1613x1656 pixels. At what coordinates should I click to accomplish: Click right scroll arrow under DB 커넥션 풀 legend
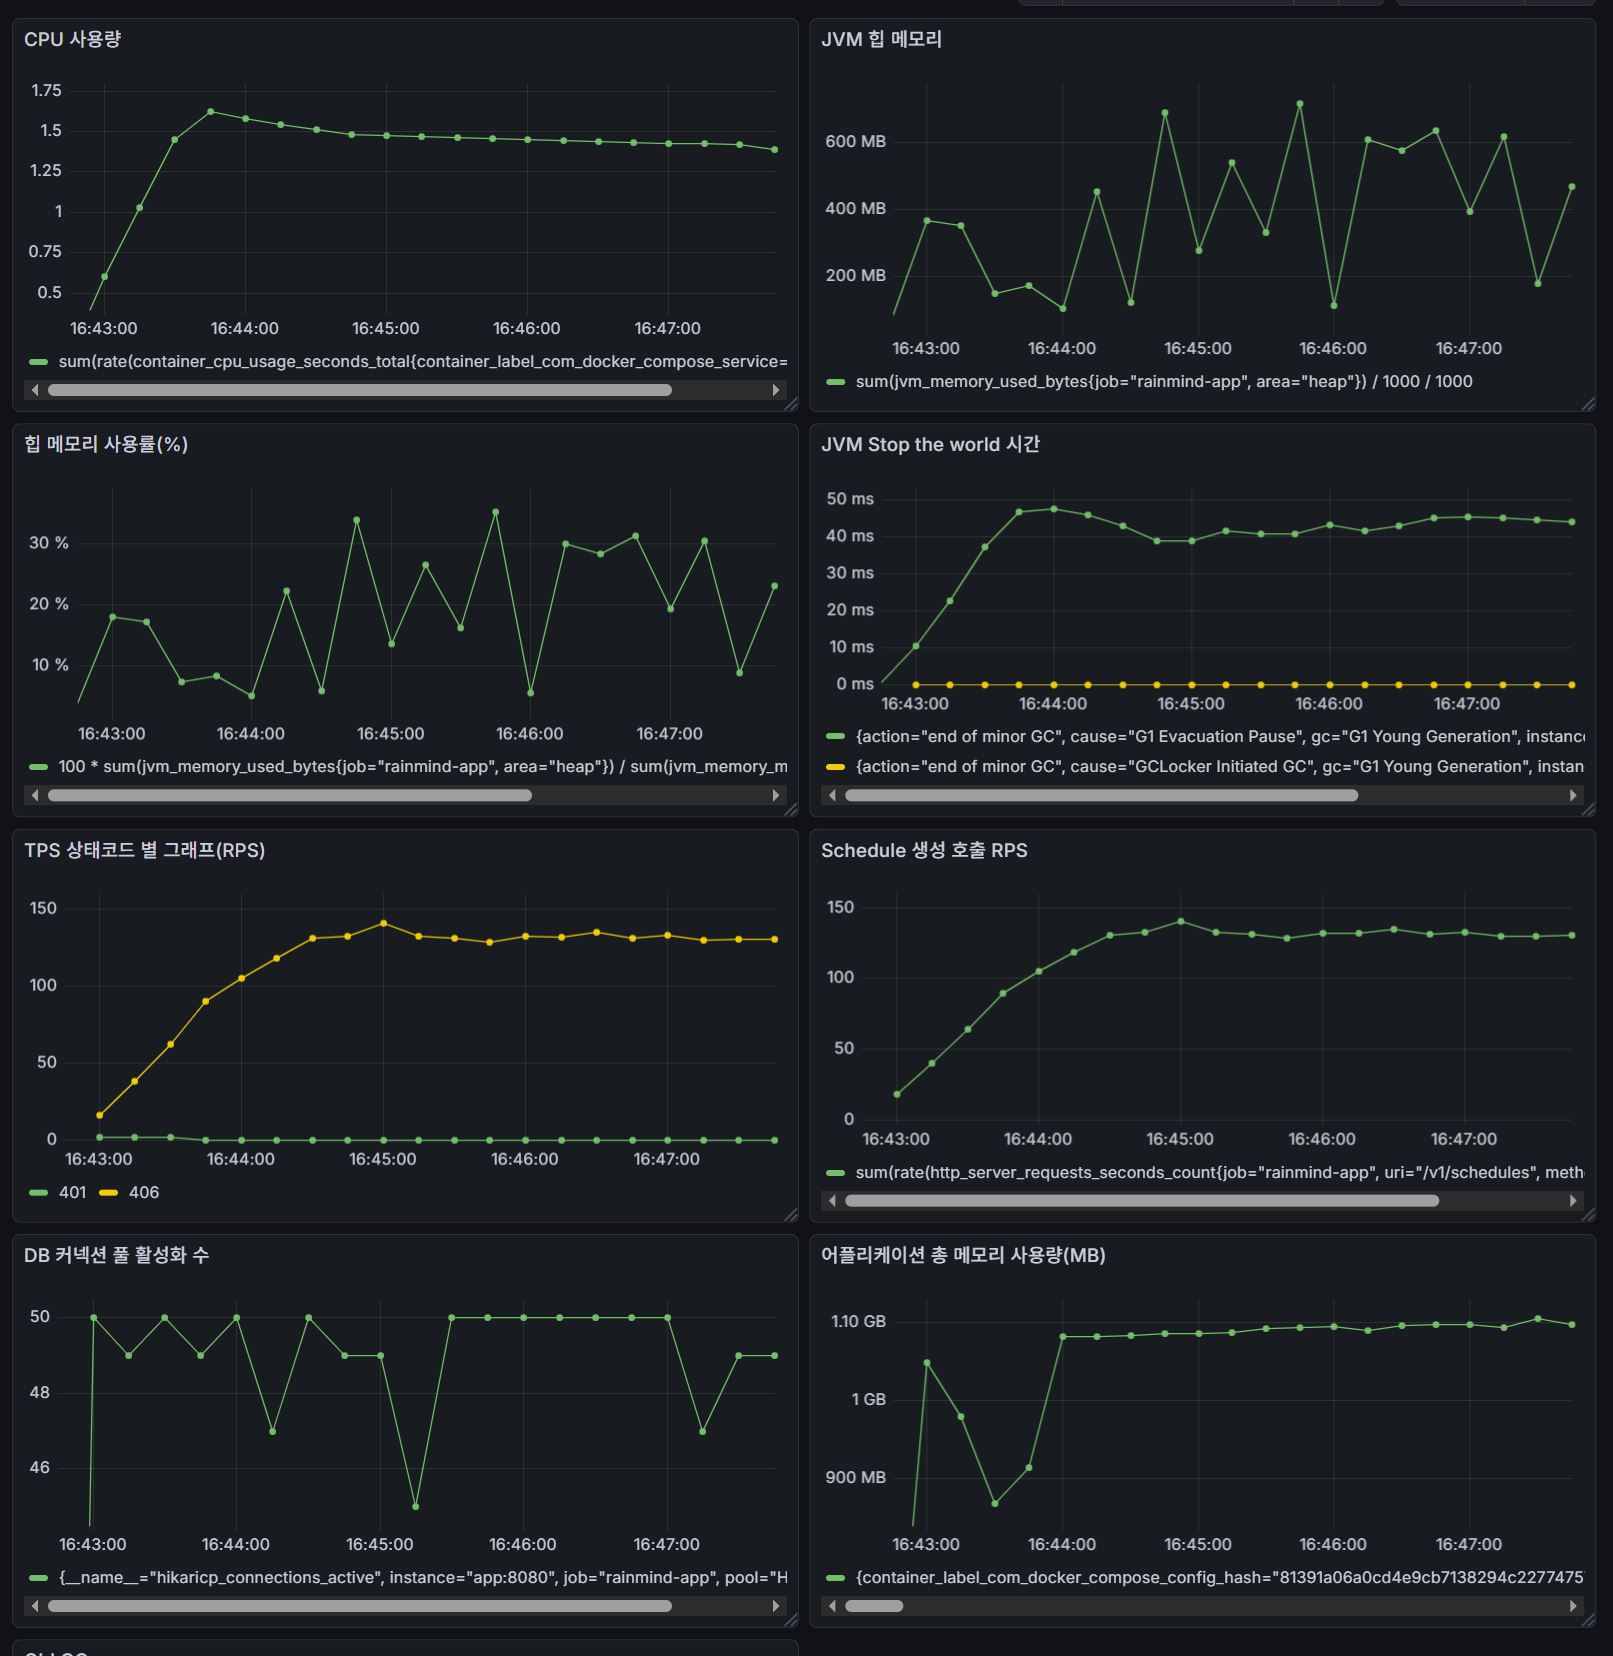775,1606
